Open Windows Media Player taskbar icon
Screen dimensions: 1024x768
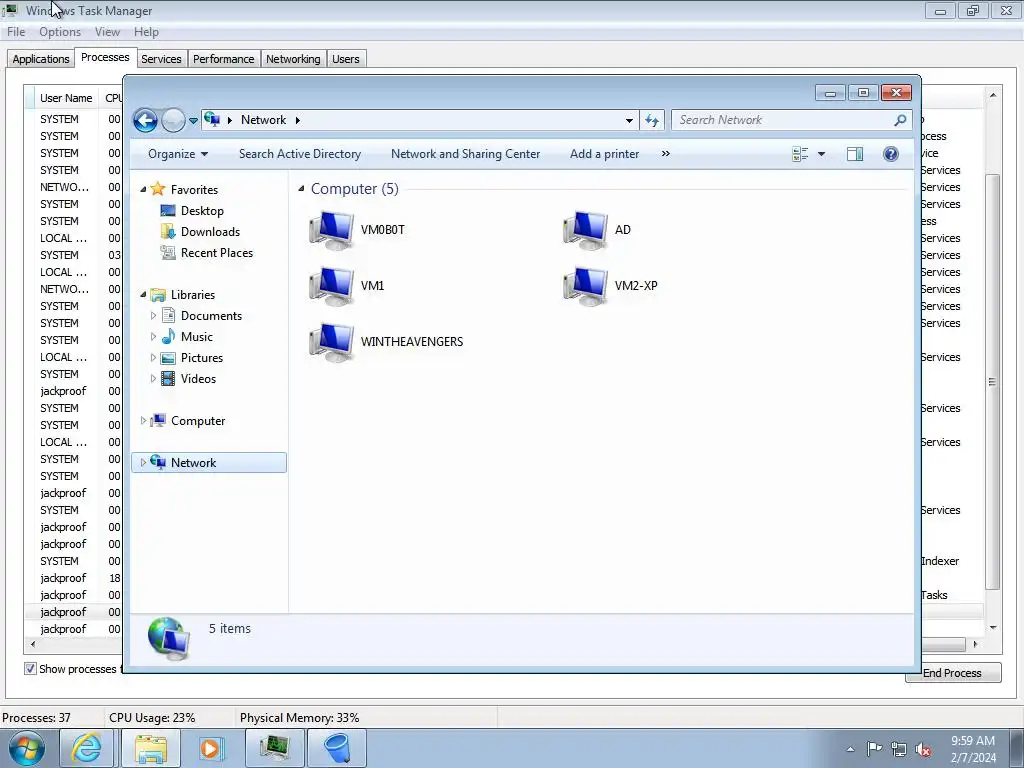[210, 748]
